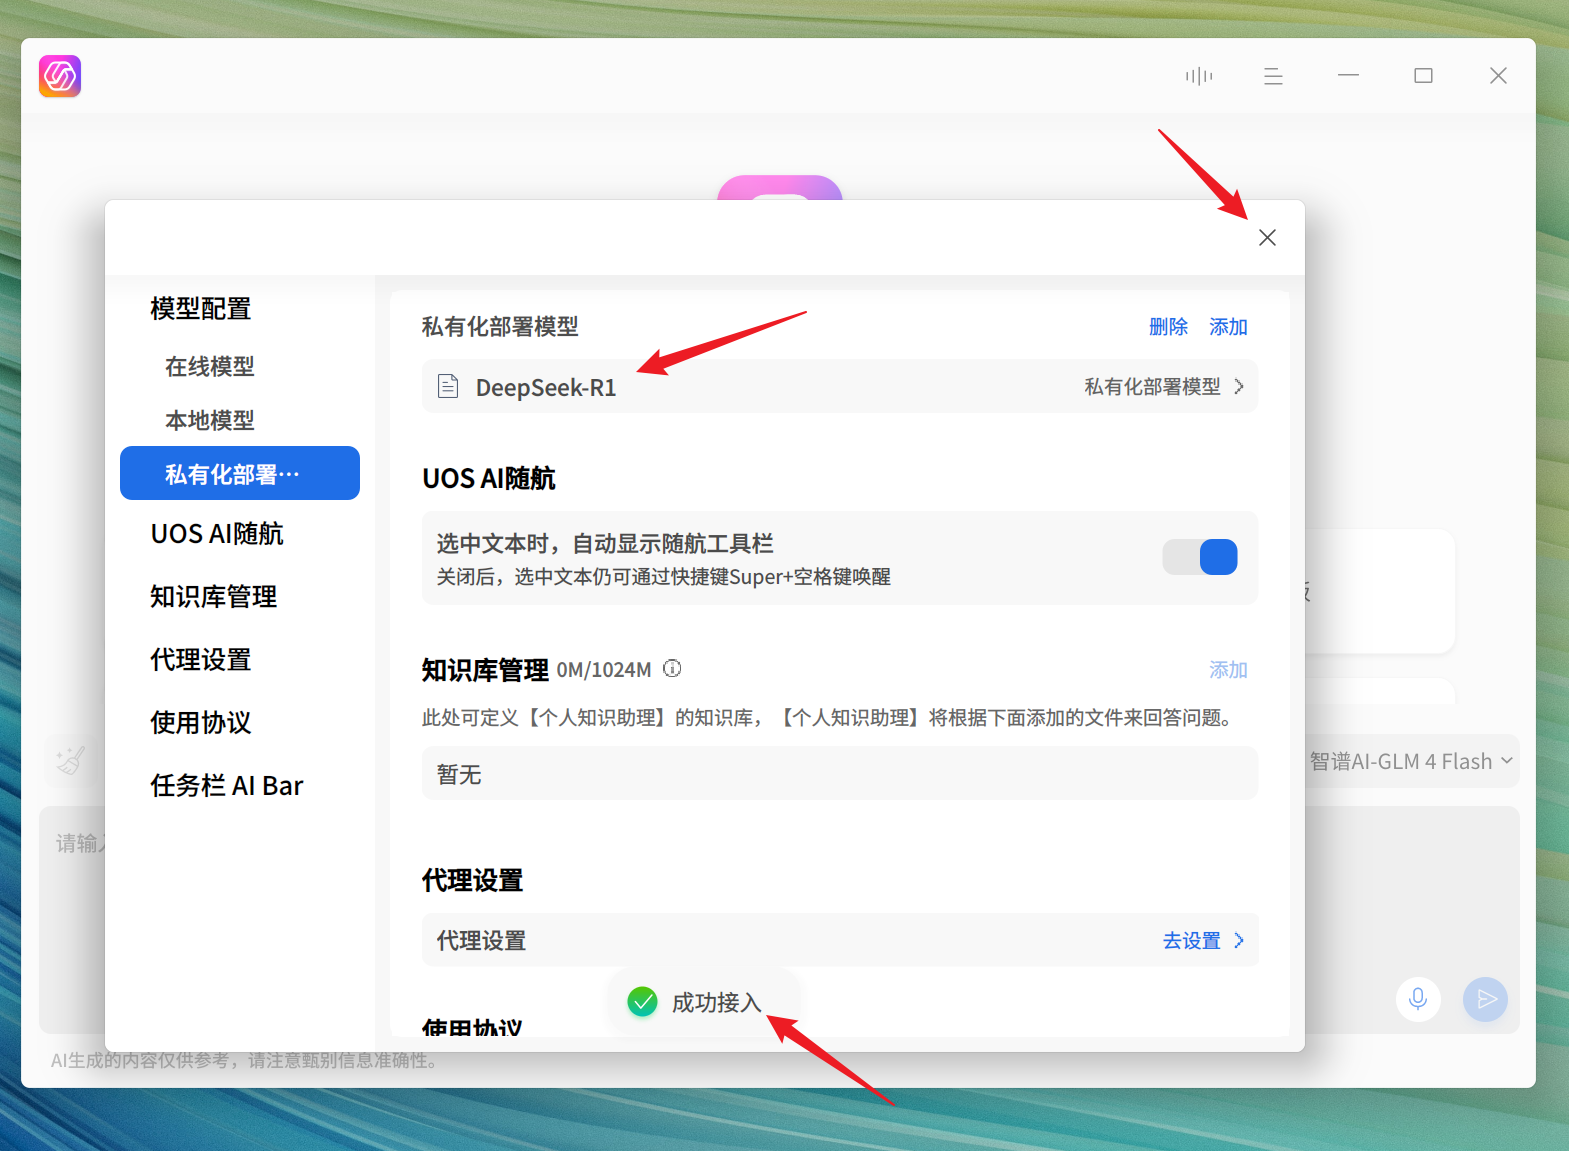
Task: Expand the DeepSeek-R1 私有化部署模型 chevron
Action: point(1239,386)
